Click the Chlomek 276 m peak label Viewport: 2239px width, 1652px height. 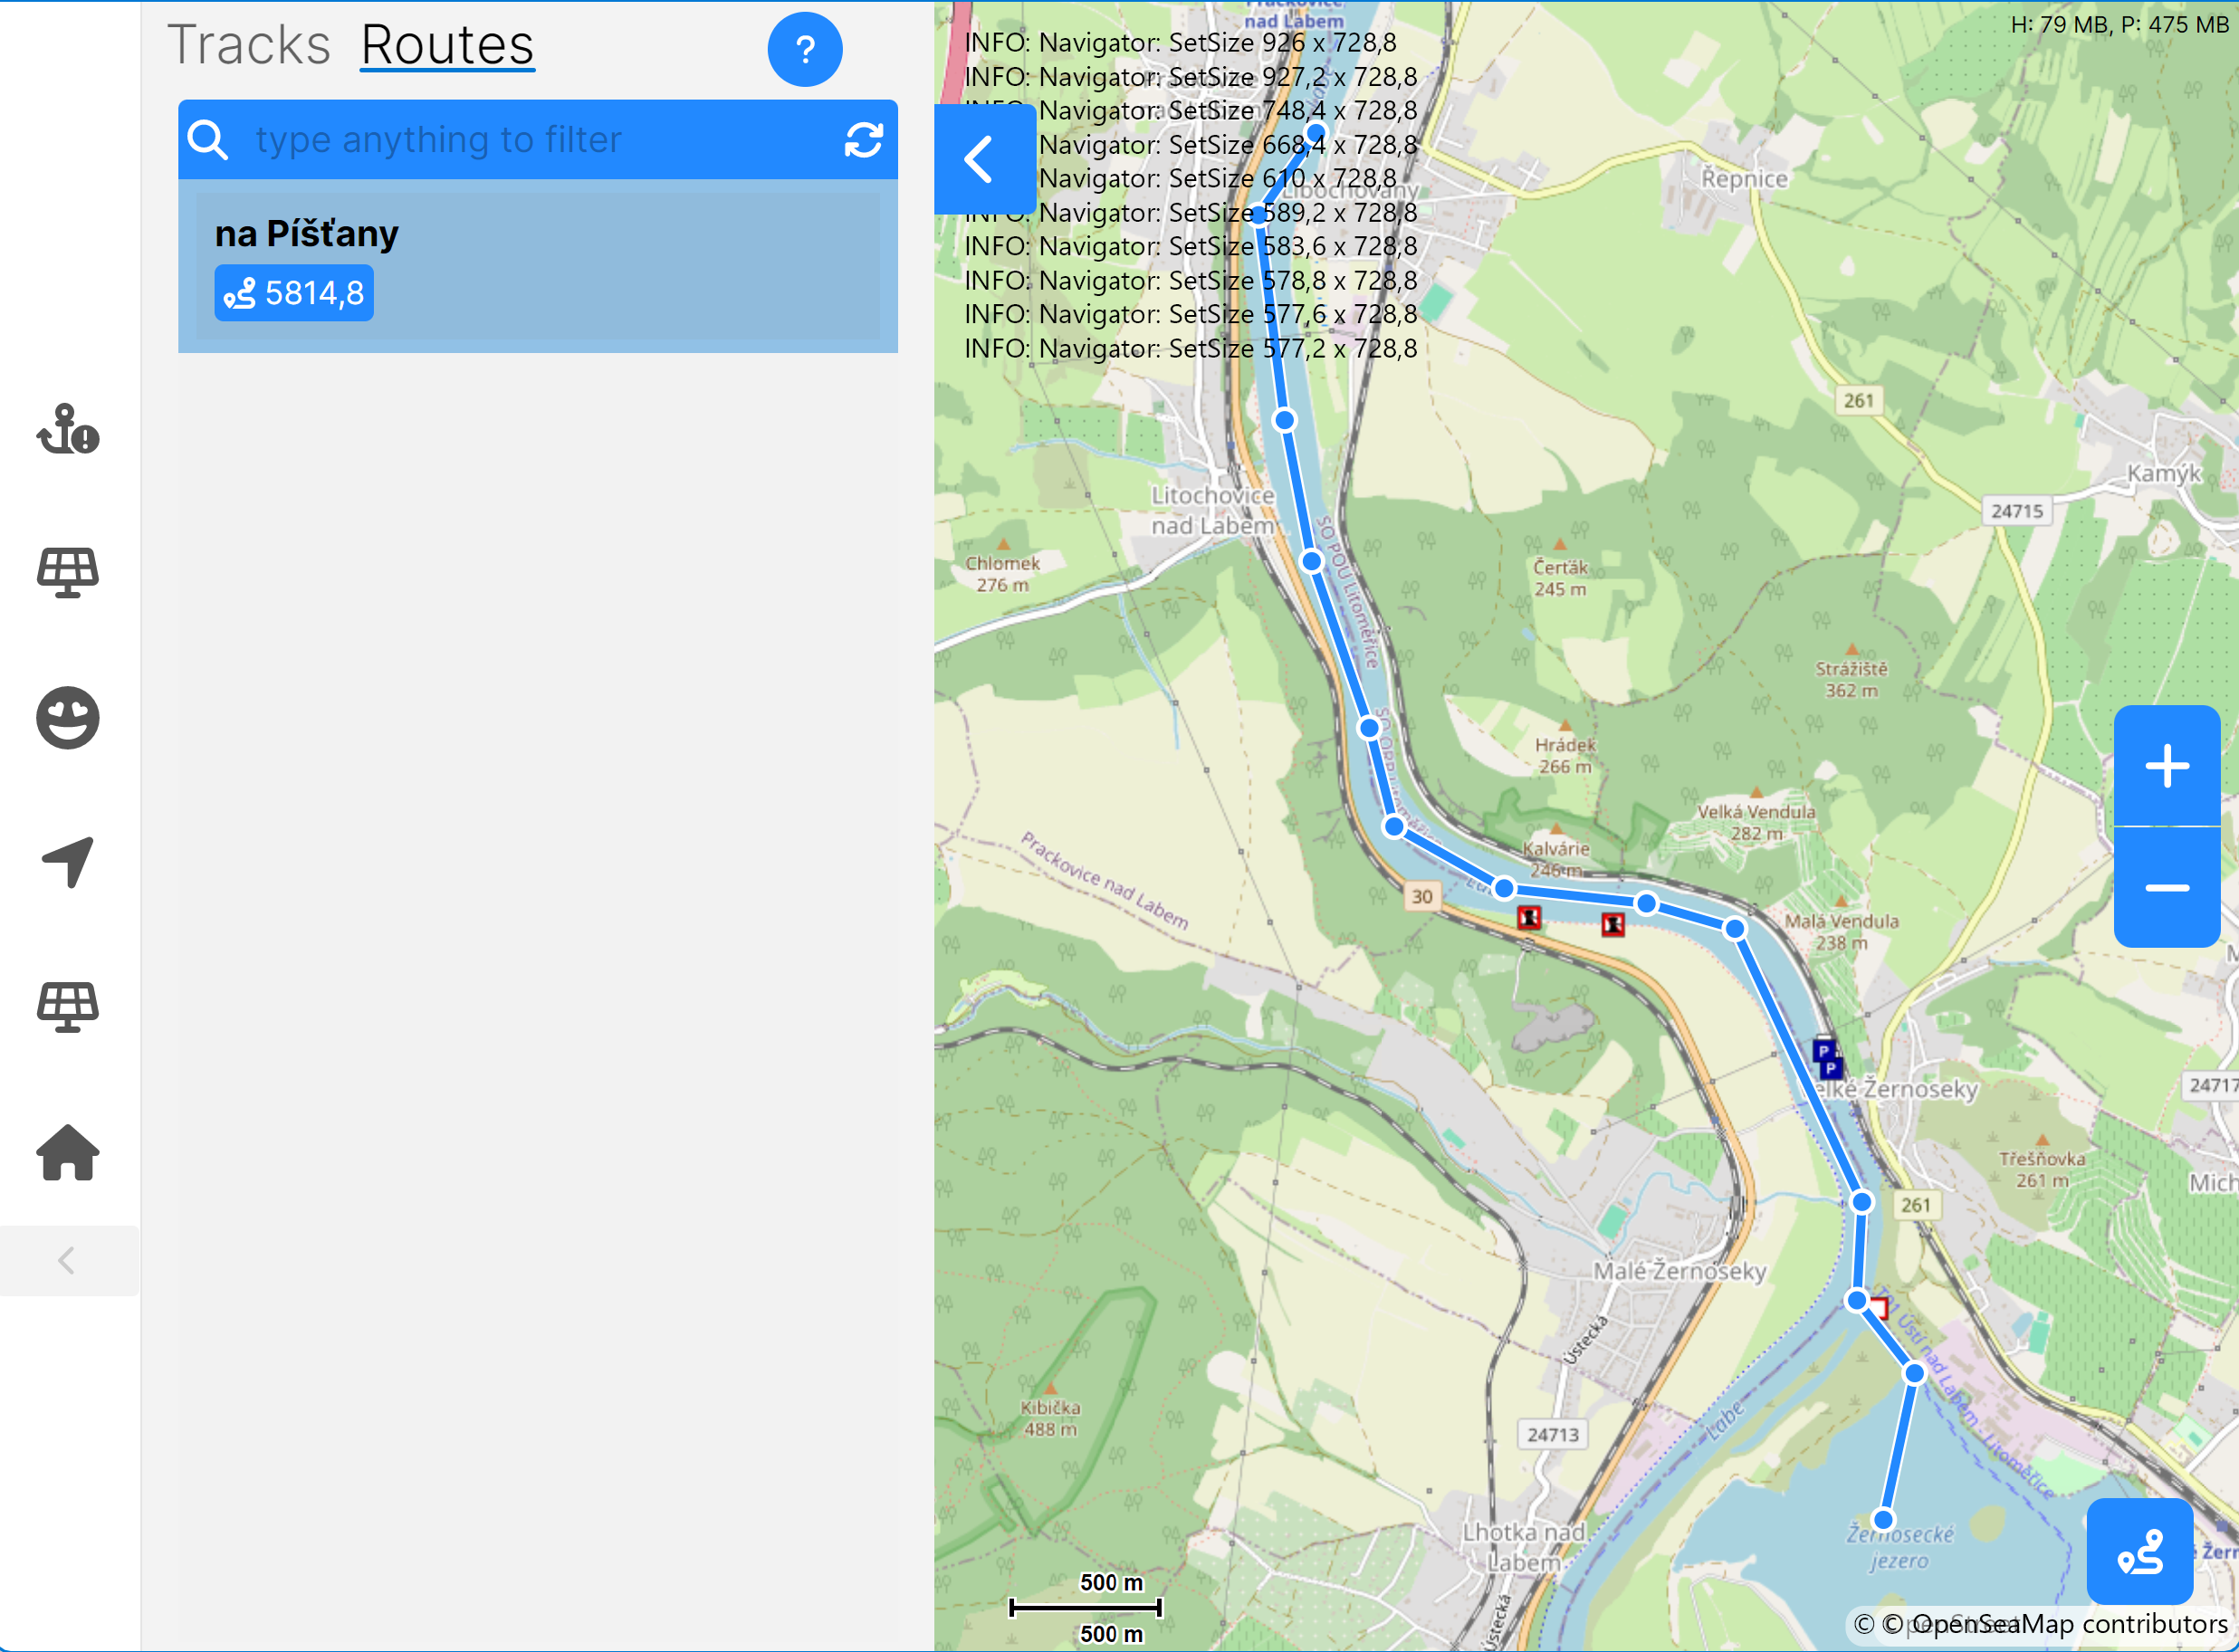pos(1003,573)
